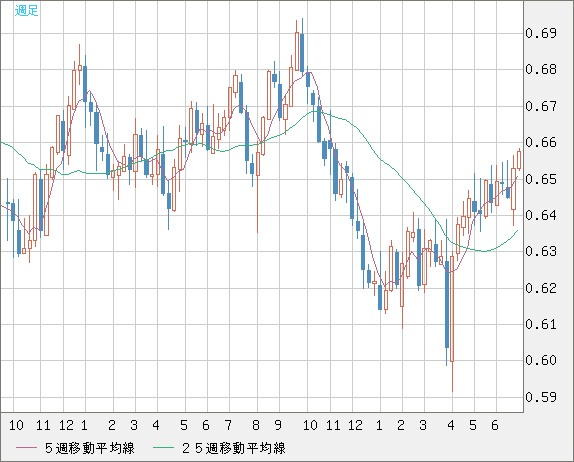The height and width of the screenshot is (462, 574).
Task: Click the green 25-week legend line swatch
Action: click(163, 448)
